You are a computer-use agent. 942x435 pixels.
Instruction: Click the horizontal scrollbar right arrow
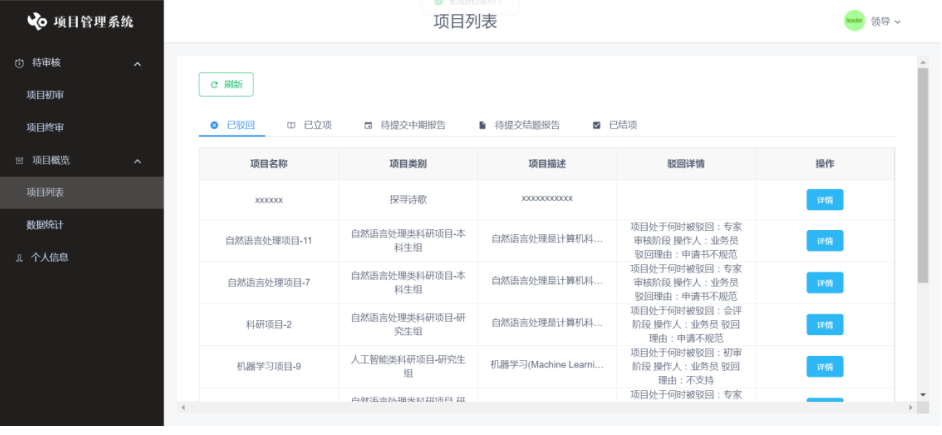[x=911, y=407]
